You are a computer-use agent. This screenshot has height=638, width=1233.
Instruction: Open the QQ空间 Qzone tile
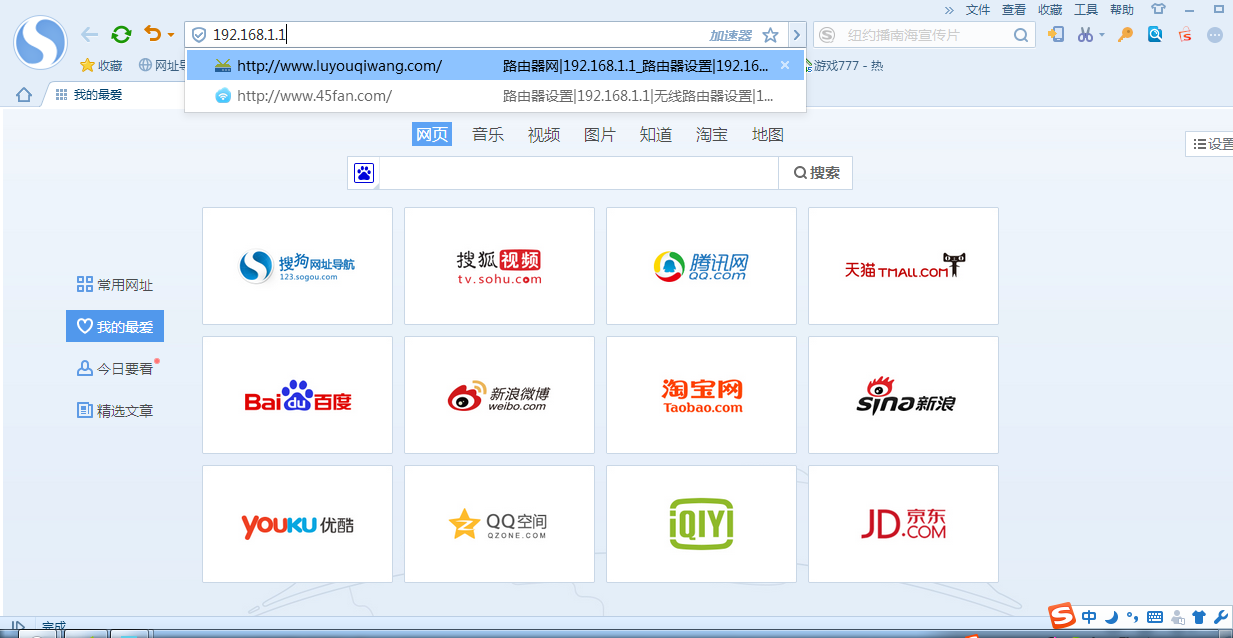pyautogui.click(x=499, y=524)
